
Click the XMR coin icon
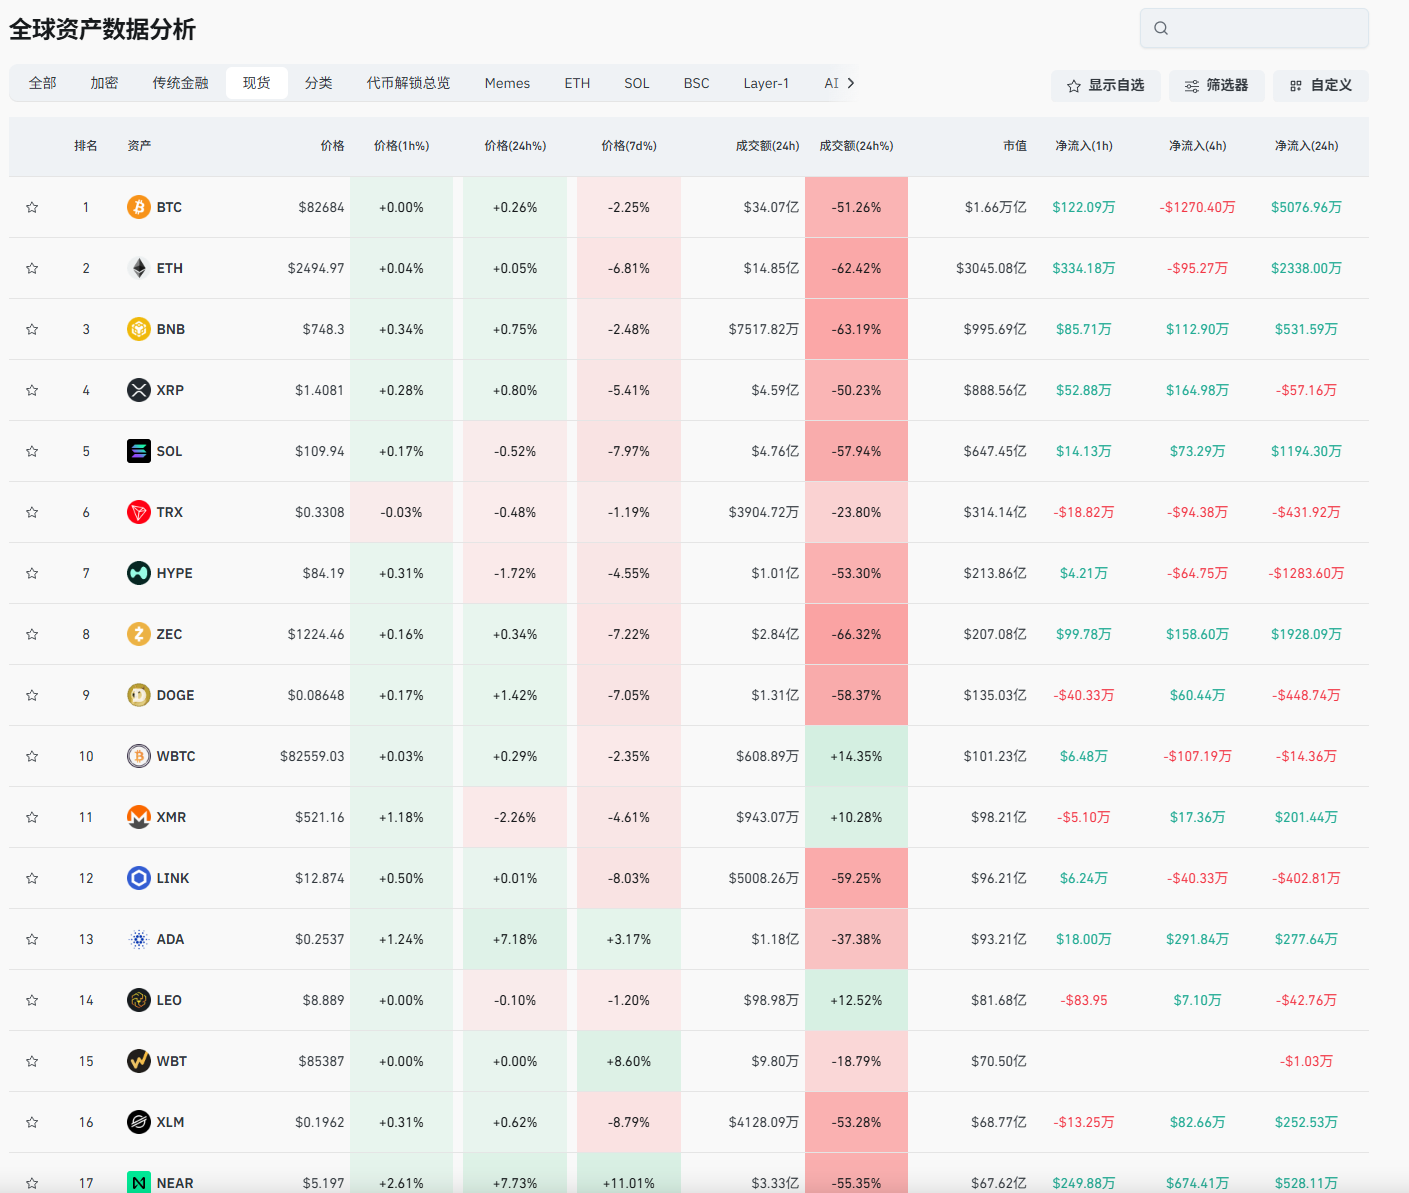[x=139, y=817]
